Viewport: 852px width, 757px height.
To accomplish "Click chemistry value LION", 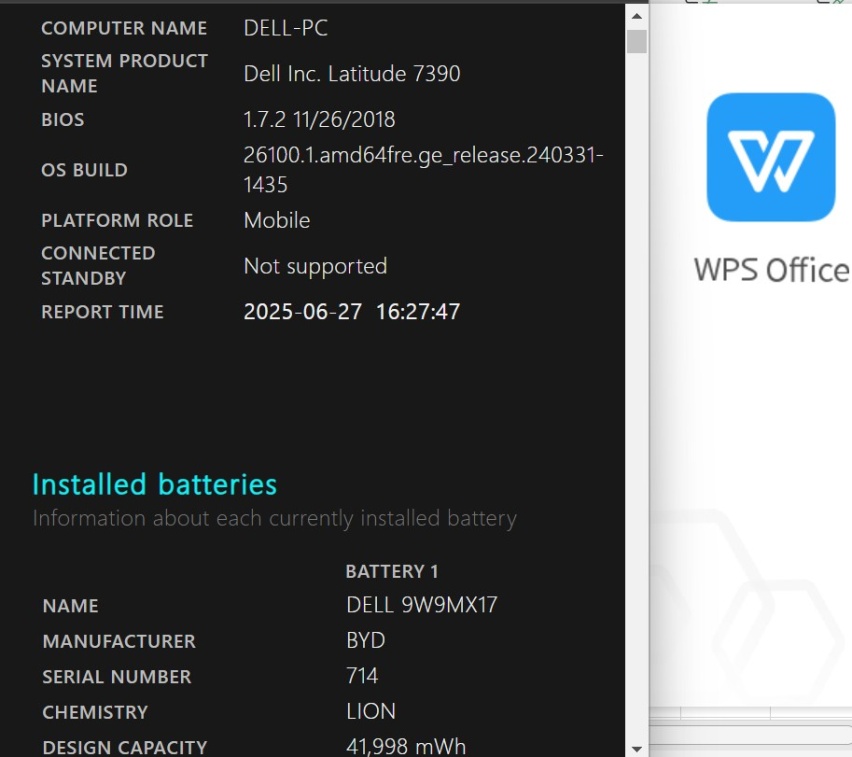I will click(x=371, y=711).
